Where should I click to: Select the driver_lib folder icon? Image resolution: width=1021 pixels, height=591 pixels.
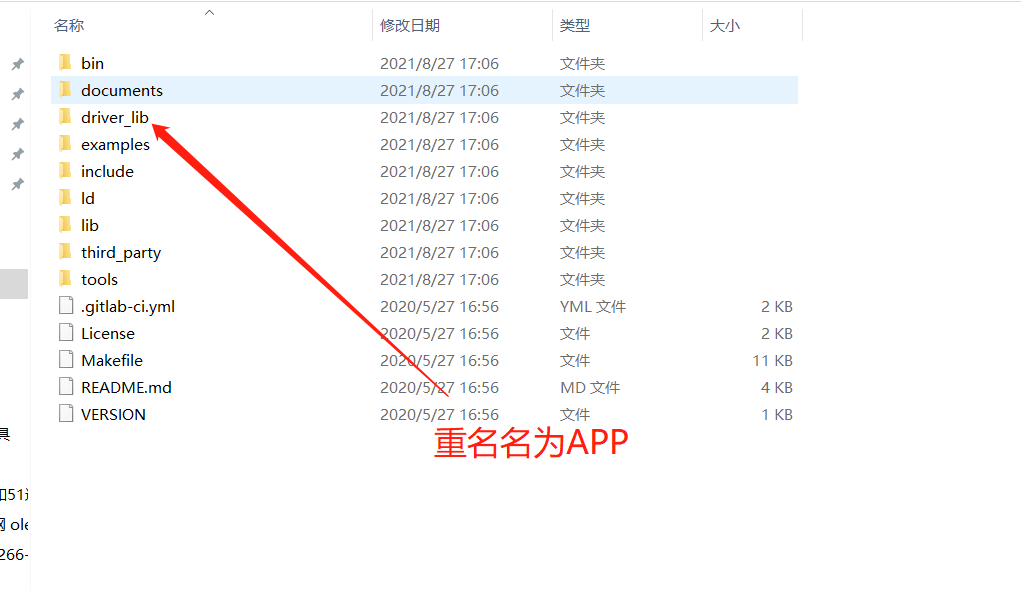pos(65,117)
